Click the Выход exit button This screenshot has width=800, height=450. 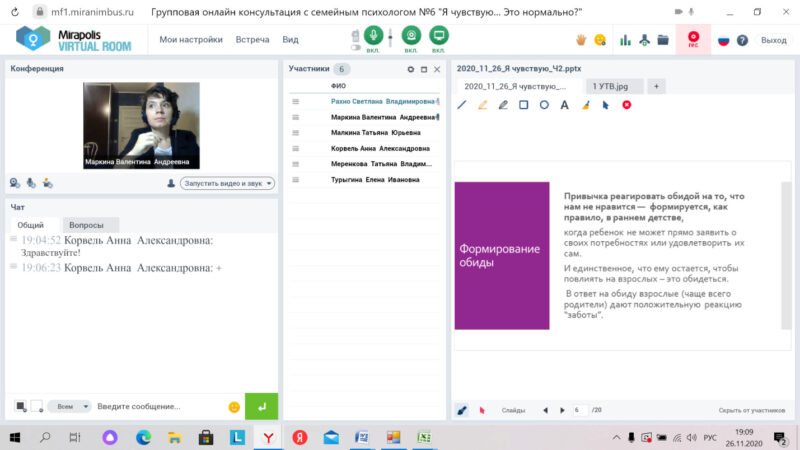773,40
